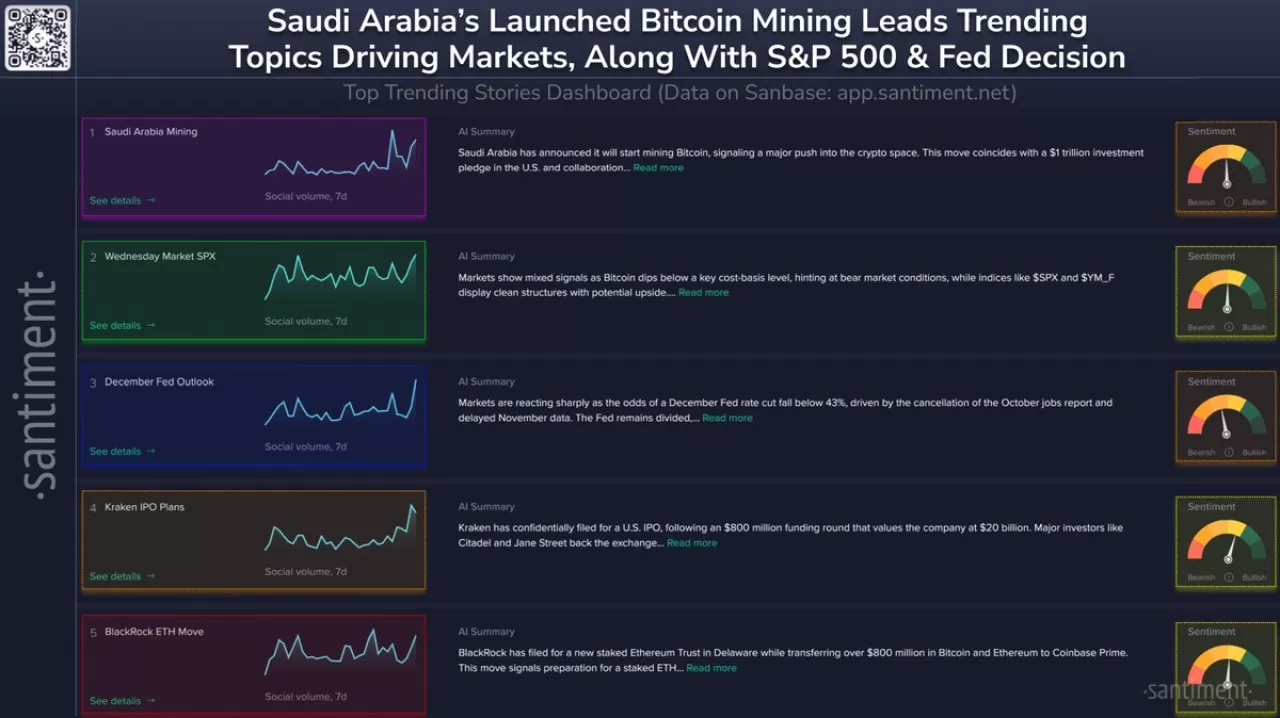Toggle Bullish on the Kraken IPO Plans gauge
Screen dimensions: 1280x718
pos(1253,576)
